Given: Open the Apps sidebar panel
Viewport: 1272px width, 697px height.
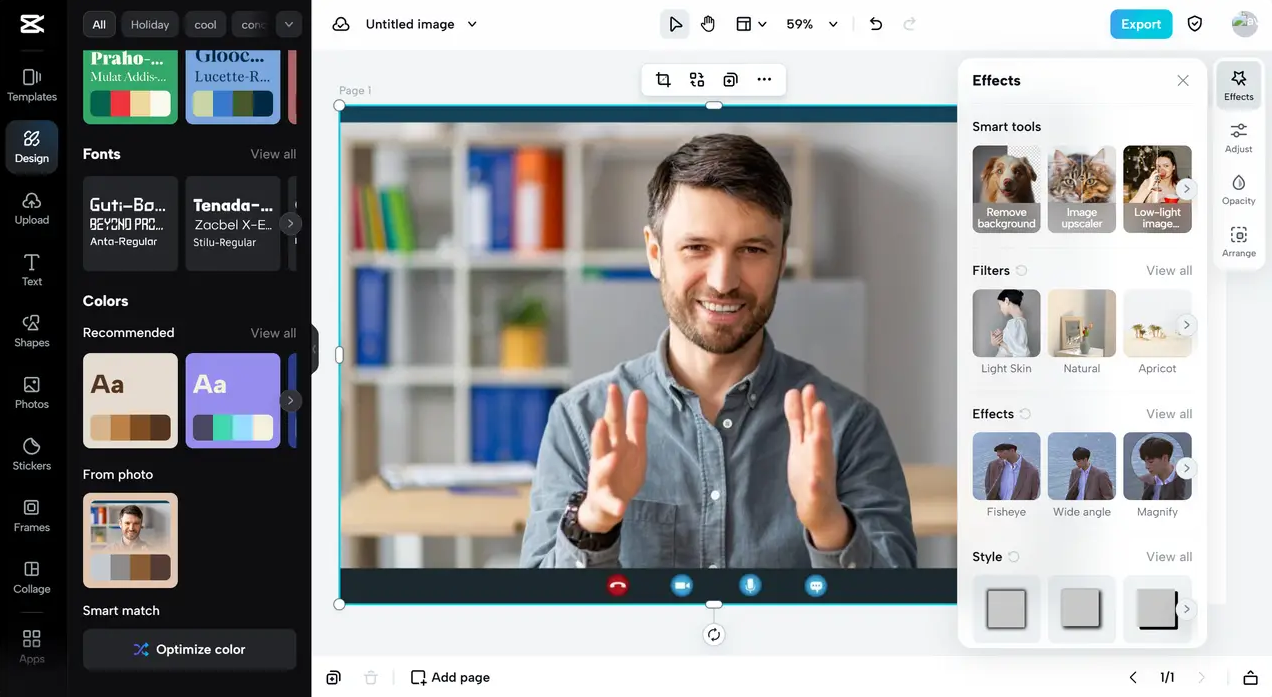Looking at the screenshot, I should pos(32,646).
